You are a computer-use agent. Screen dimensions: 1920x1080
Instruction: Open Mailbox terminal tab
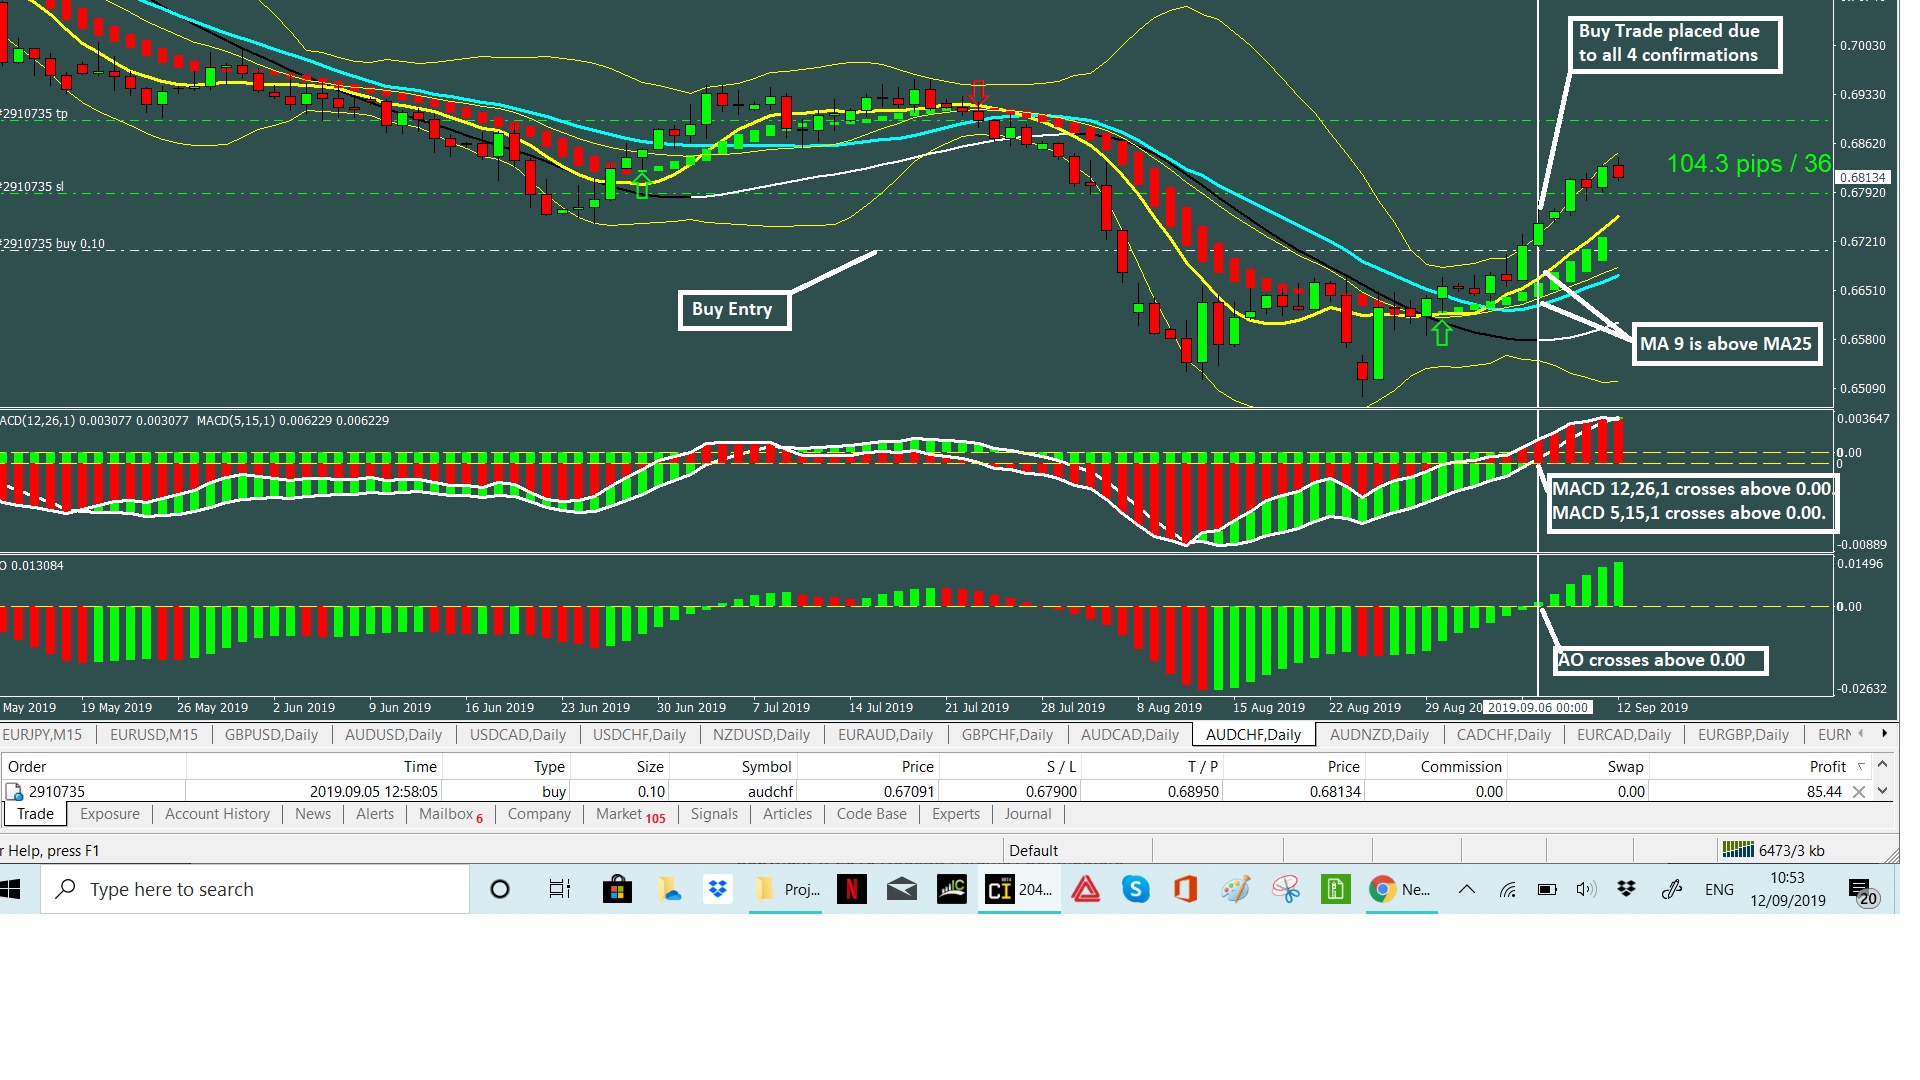point(450,814)
